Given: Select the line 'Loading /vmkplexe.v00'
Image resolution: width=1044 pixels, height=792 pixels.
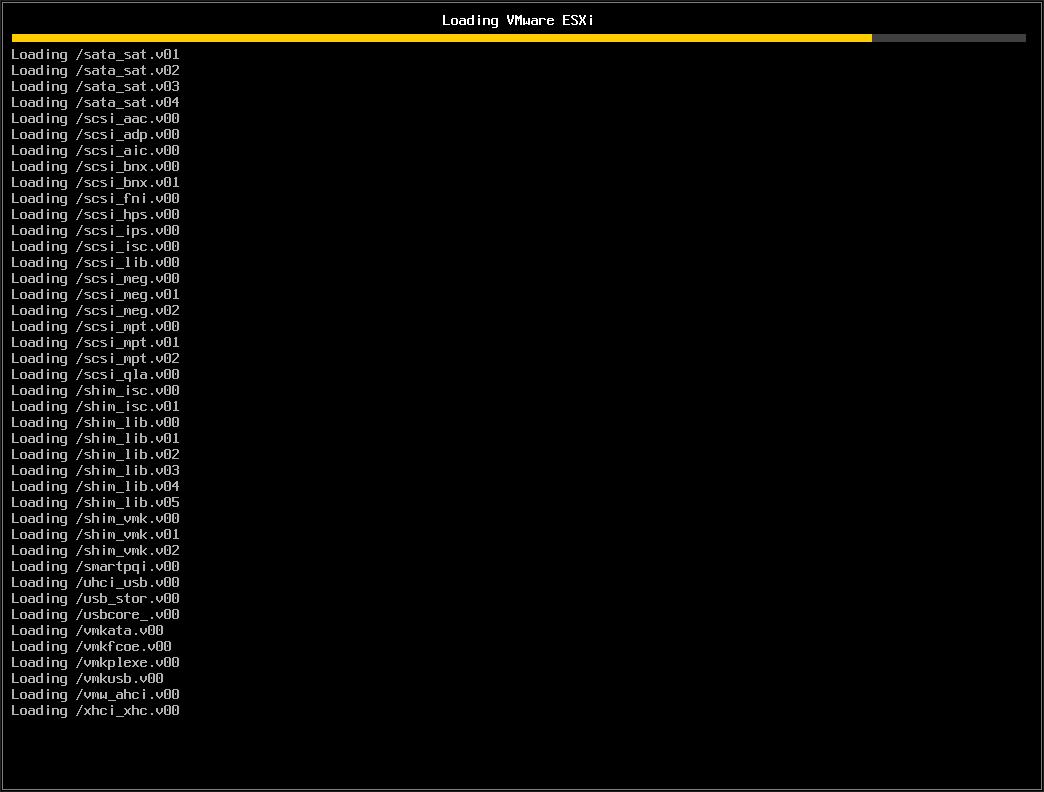Looking at the screenshot, I should pyautogui.click(x=95, y=662).
